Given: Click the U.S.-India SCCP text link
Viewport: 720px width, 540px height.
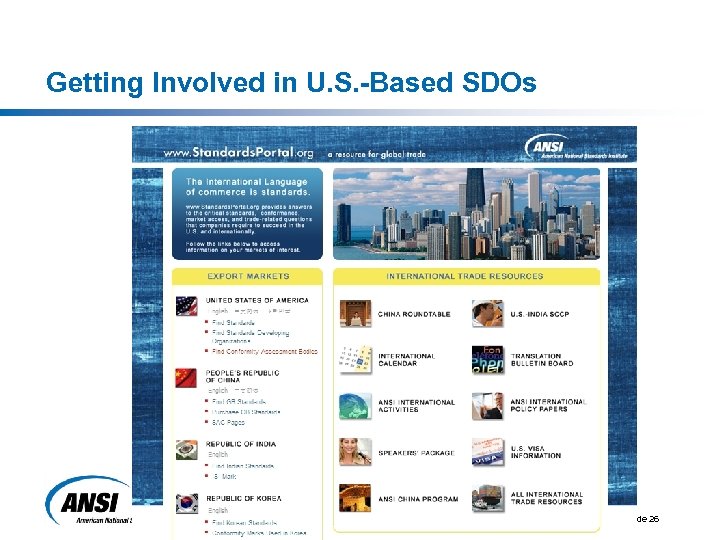Looking at the screenshot, I should pos(540,314).
